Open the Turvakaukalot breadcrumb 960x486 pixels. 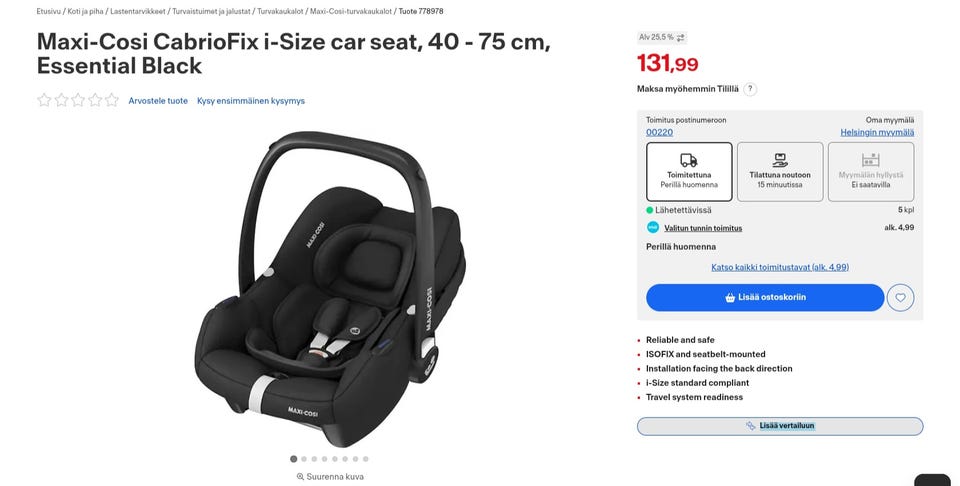click(280, 11)
